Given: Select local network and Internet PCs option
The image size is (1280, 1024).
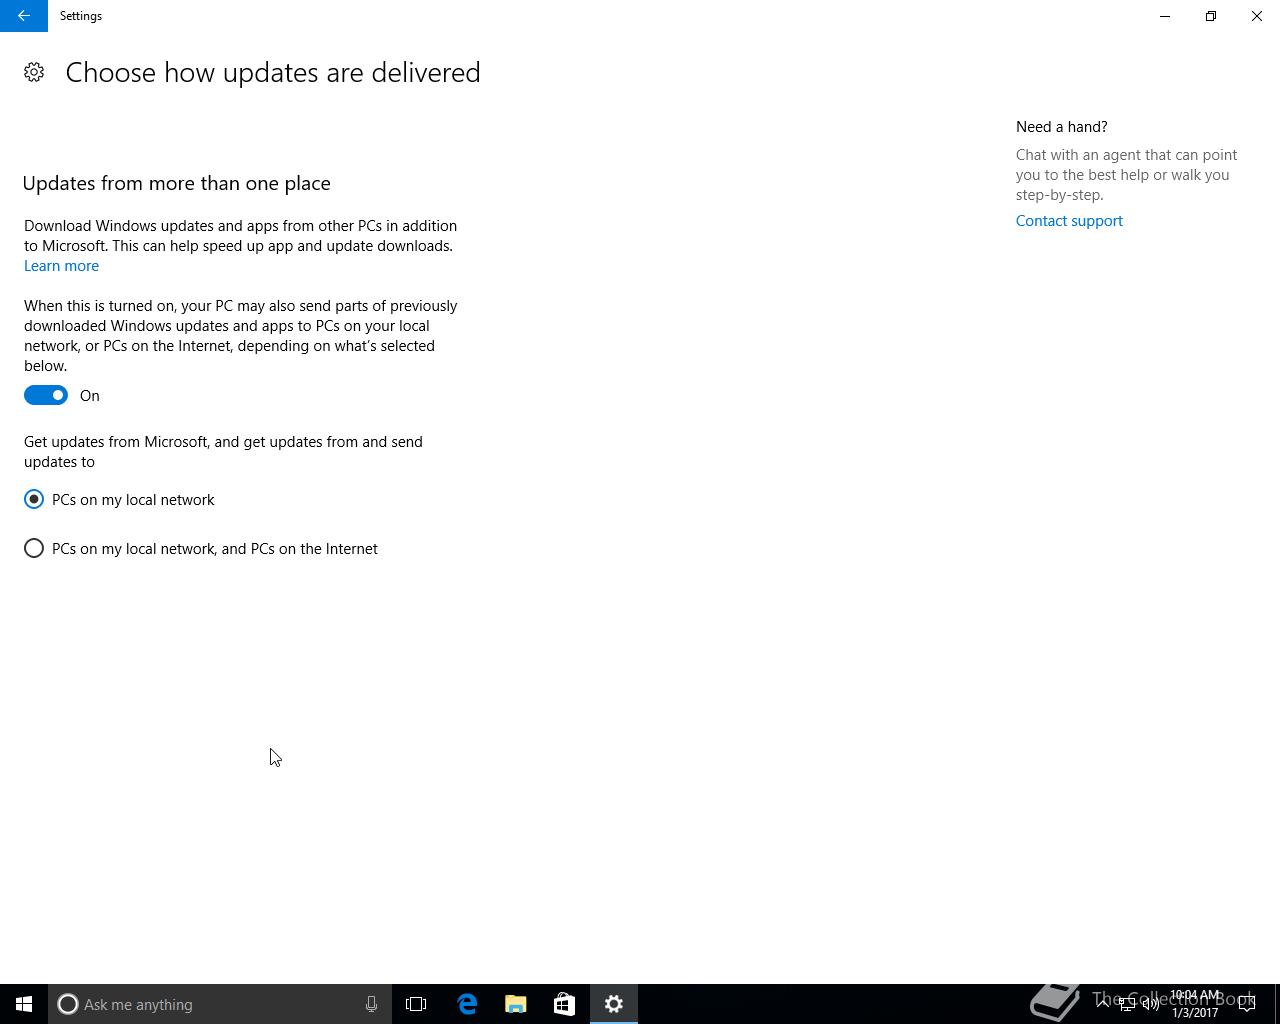Looking at the screenshot, I should coord(201,548).
